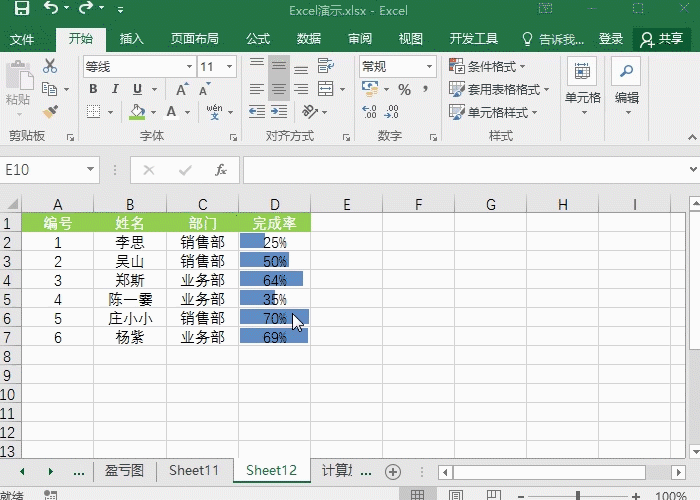Expand the 单元格样式 cell styles menu

click(493, 112)
